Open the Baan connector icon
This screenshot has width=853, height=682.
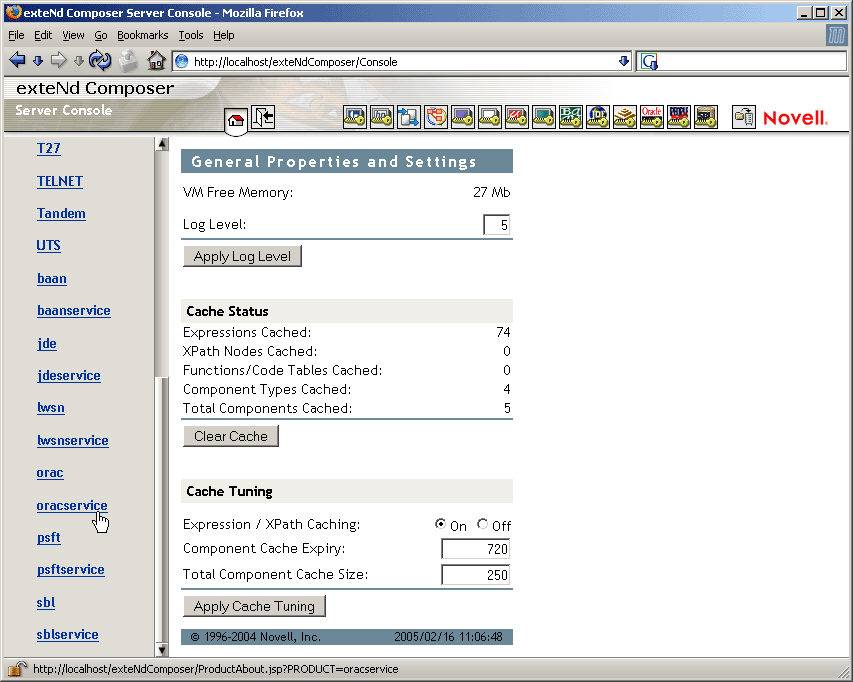(x=571, y=117)
